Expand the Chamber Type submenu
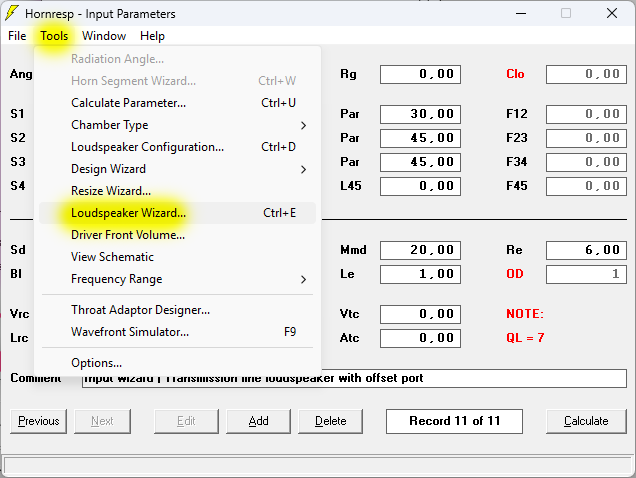Screen dimensions: 636x478 (x=177, y=125)
